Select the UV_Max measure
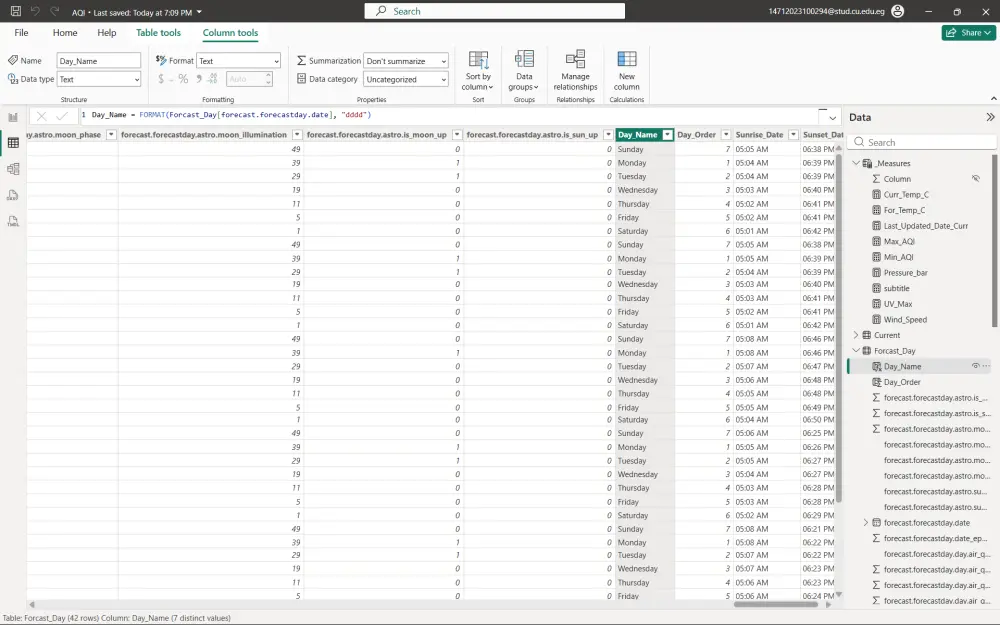1000x625 pixels. (x=897, y=304)
